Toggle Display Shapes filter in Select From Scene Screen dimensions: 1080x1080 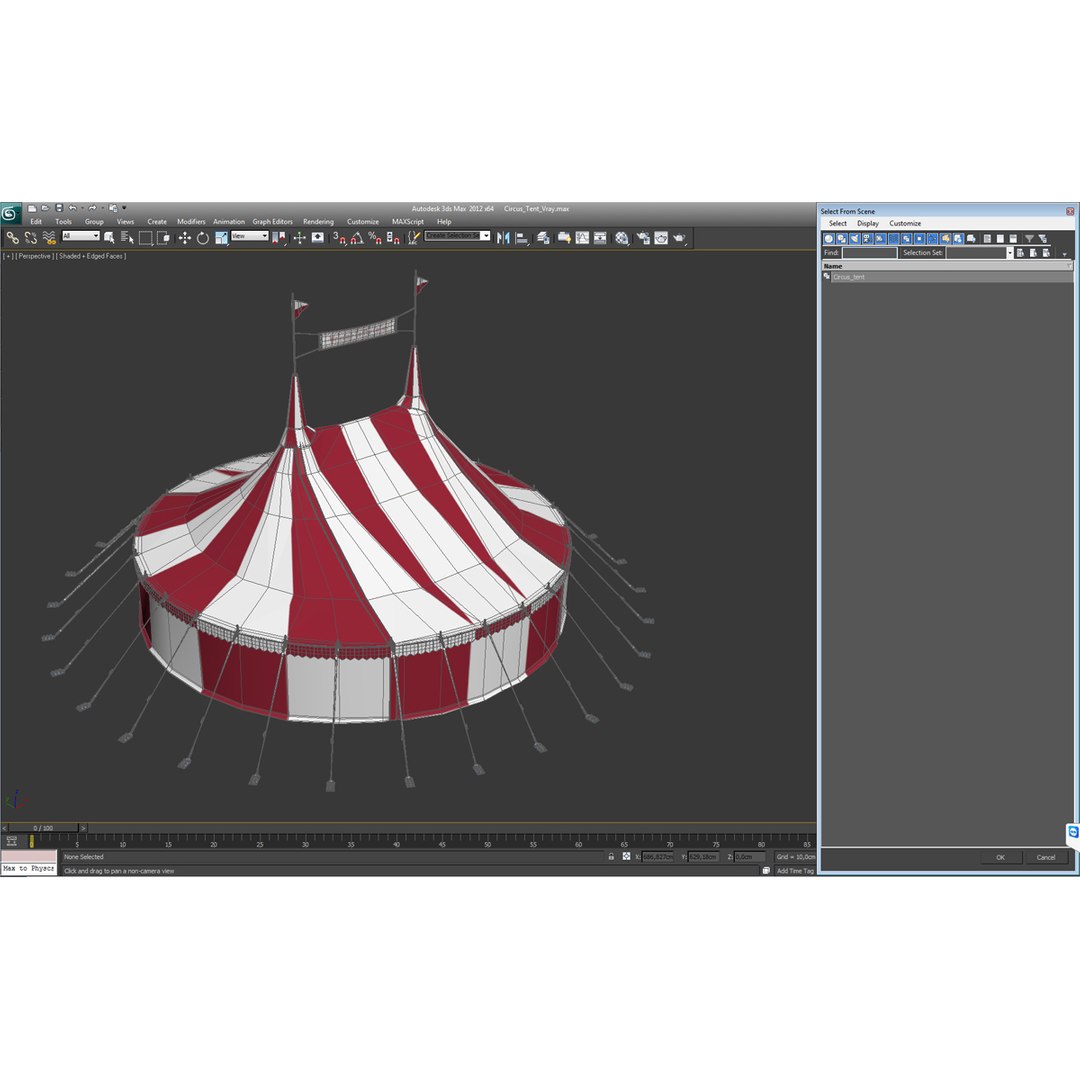(x=842, y=238)
